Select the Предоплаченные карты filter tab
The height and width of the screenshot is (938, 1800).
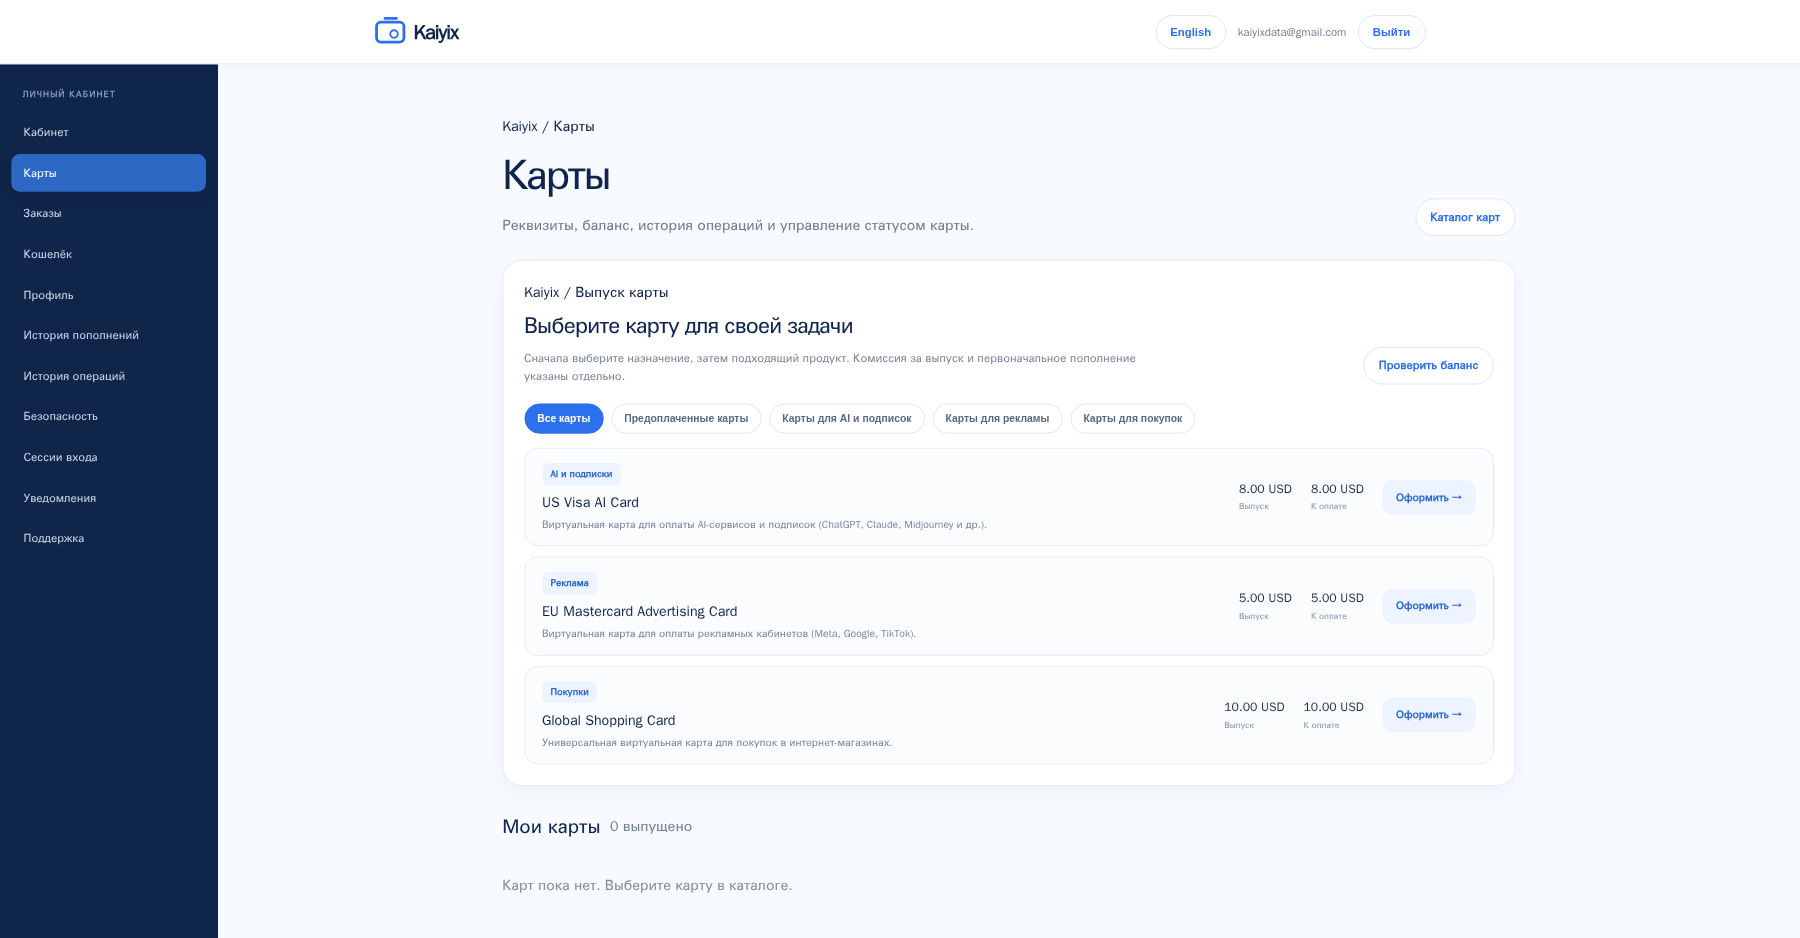pos(686,418)
